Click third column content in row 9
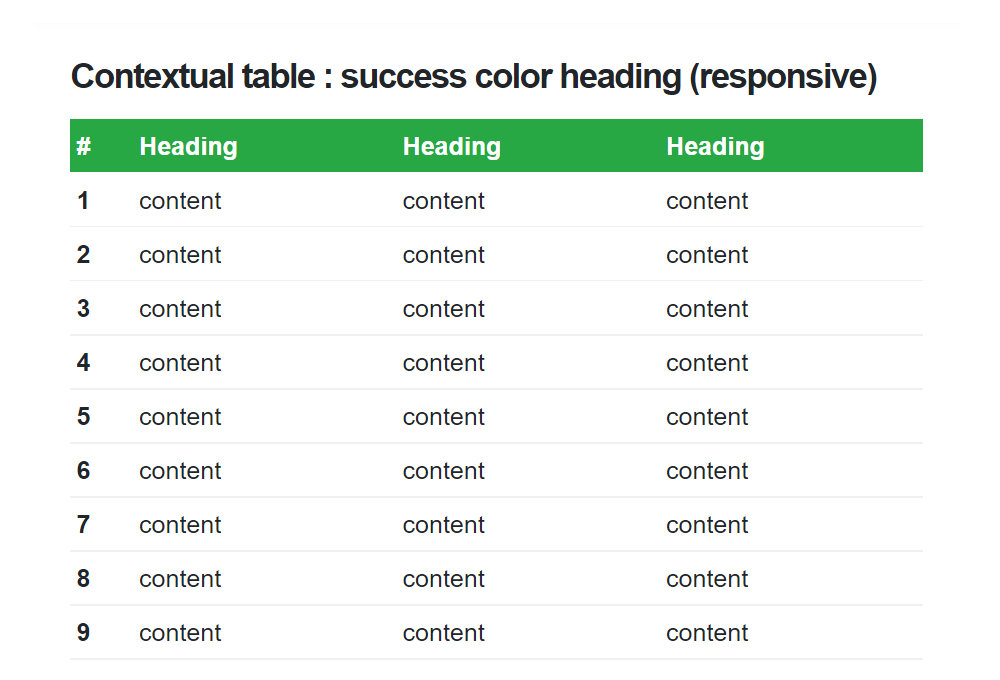The height and width of the screenshot is (680, 1000). pos(707,633)
